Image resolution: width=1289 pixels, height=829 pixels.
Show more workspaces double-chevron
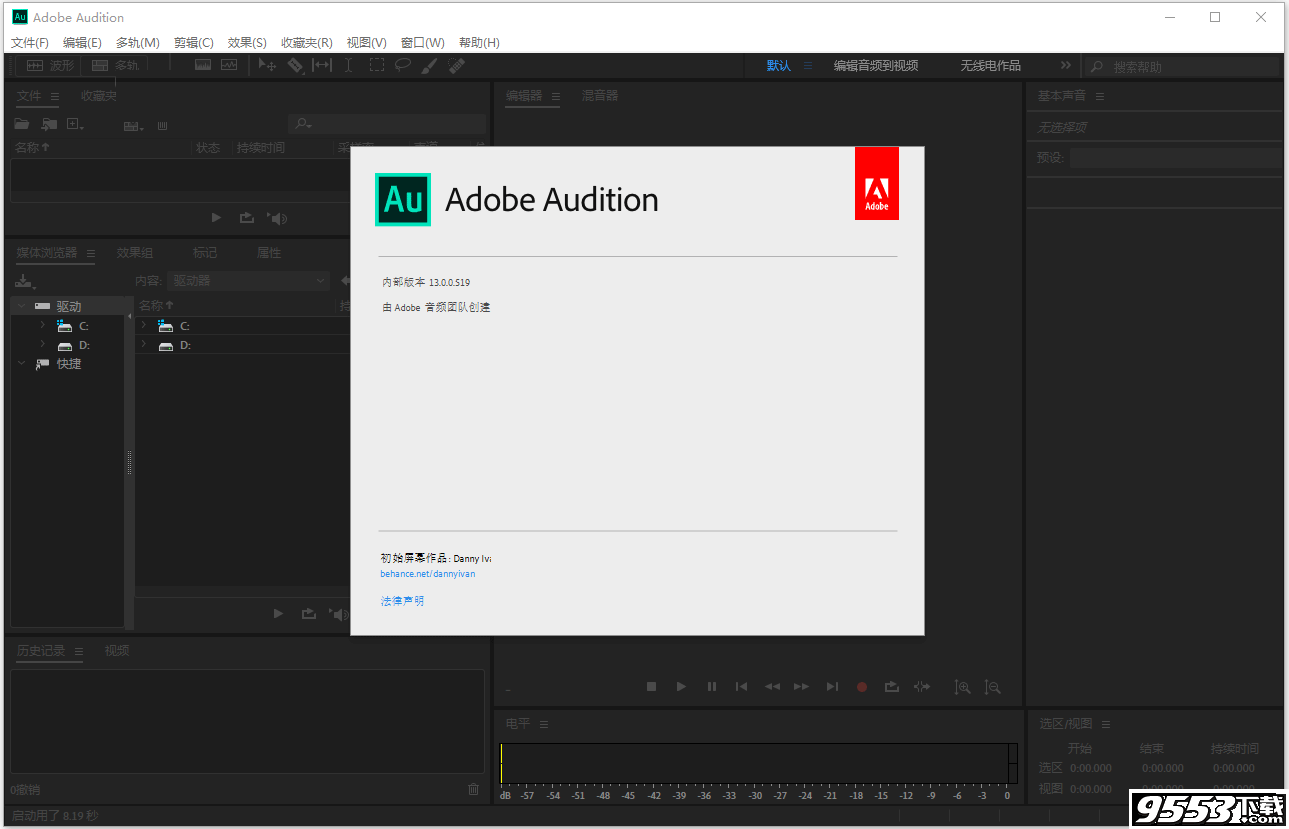1065,65
